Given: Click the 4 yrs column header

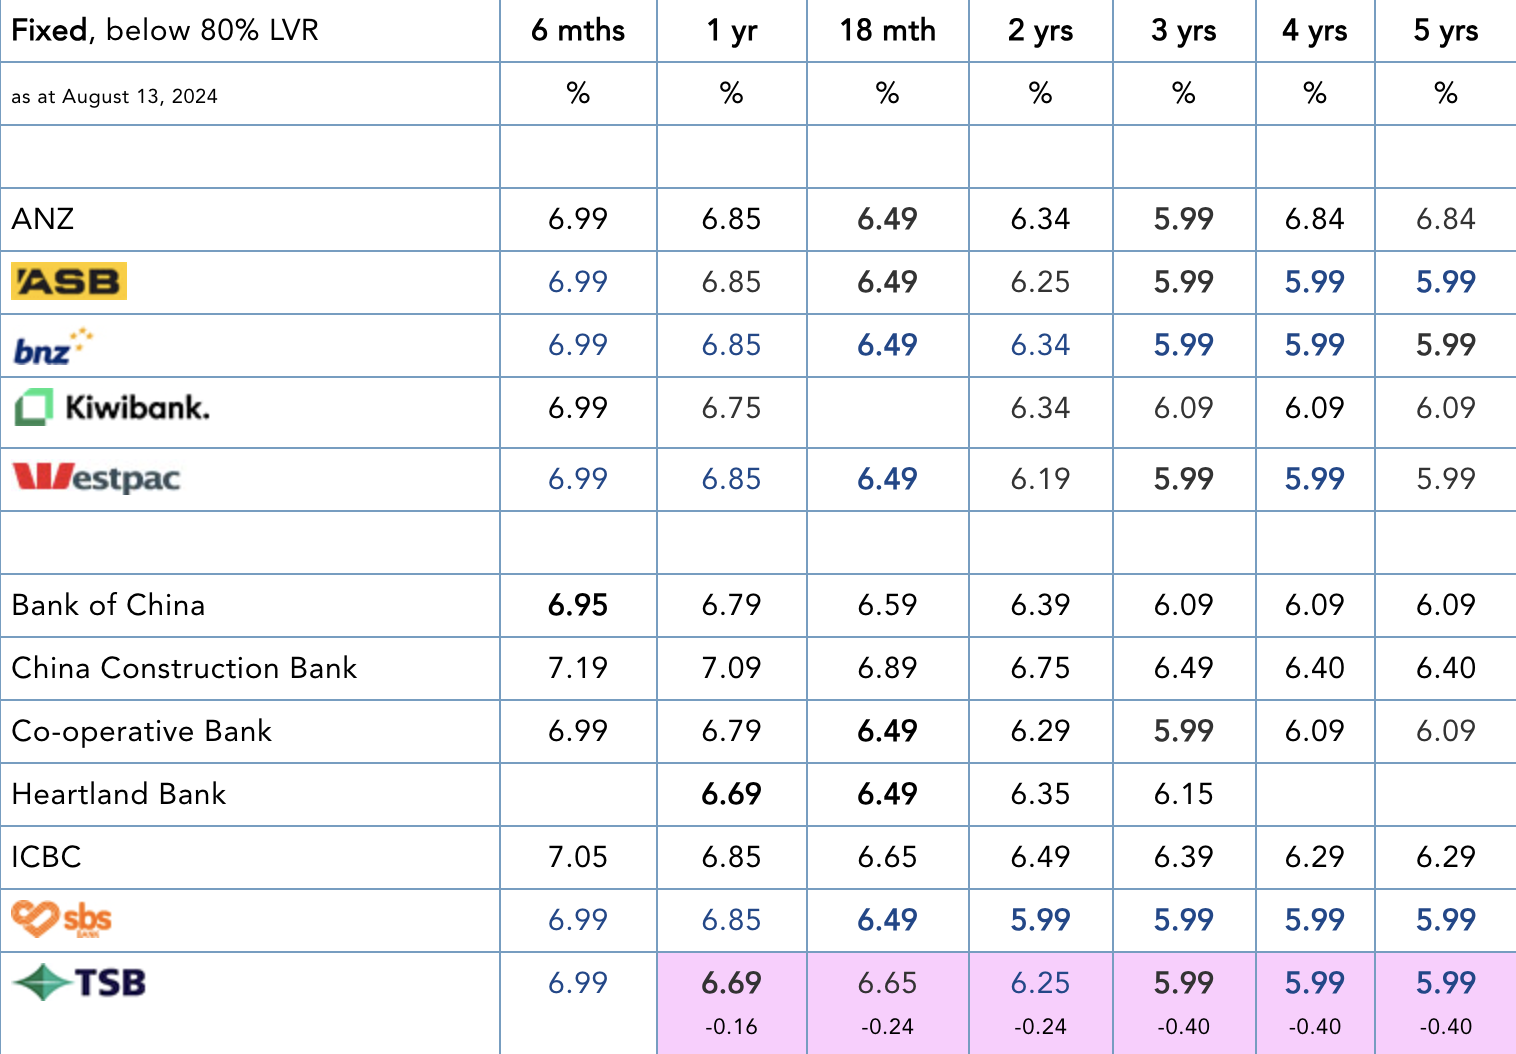Looking at the screenshot, I should coord(1315,31).
